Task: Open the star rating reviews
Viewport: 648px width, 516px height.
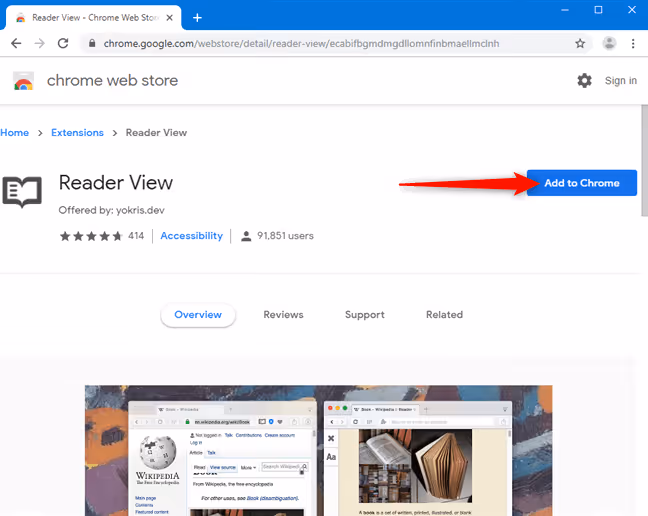Action: click(x=91, y=236)
